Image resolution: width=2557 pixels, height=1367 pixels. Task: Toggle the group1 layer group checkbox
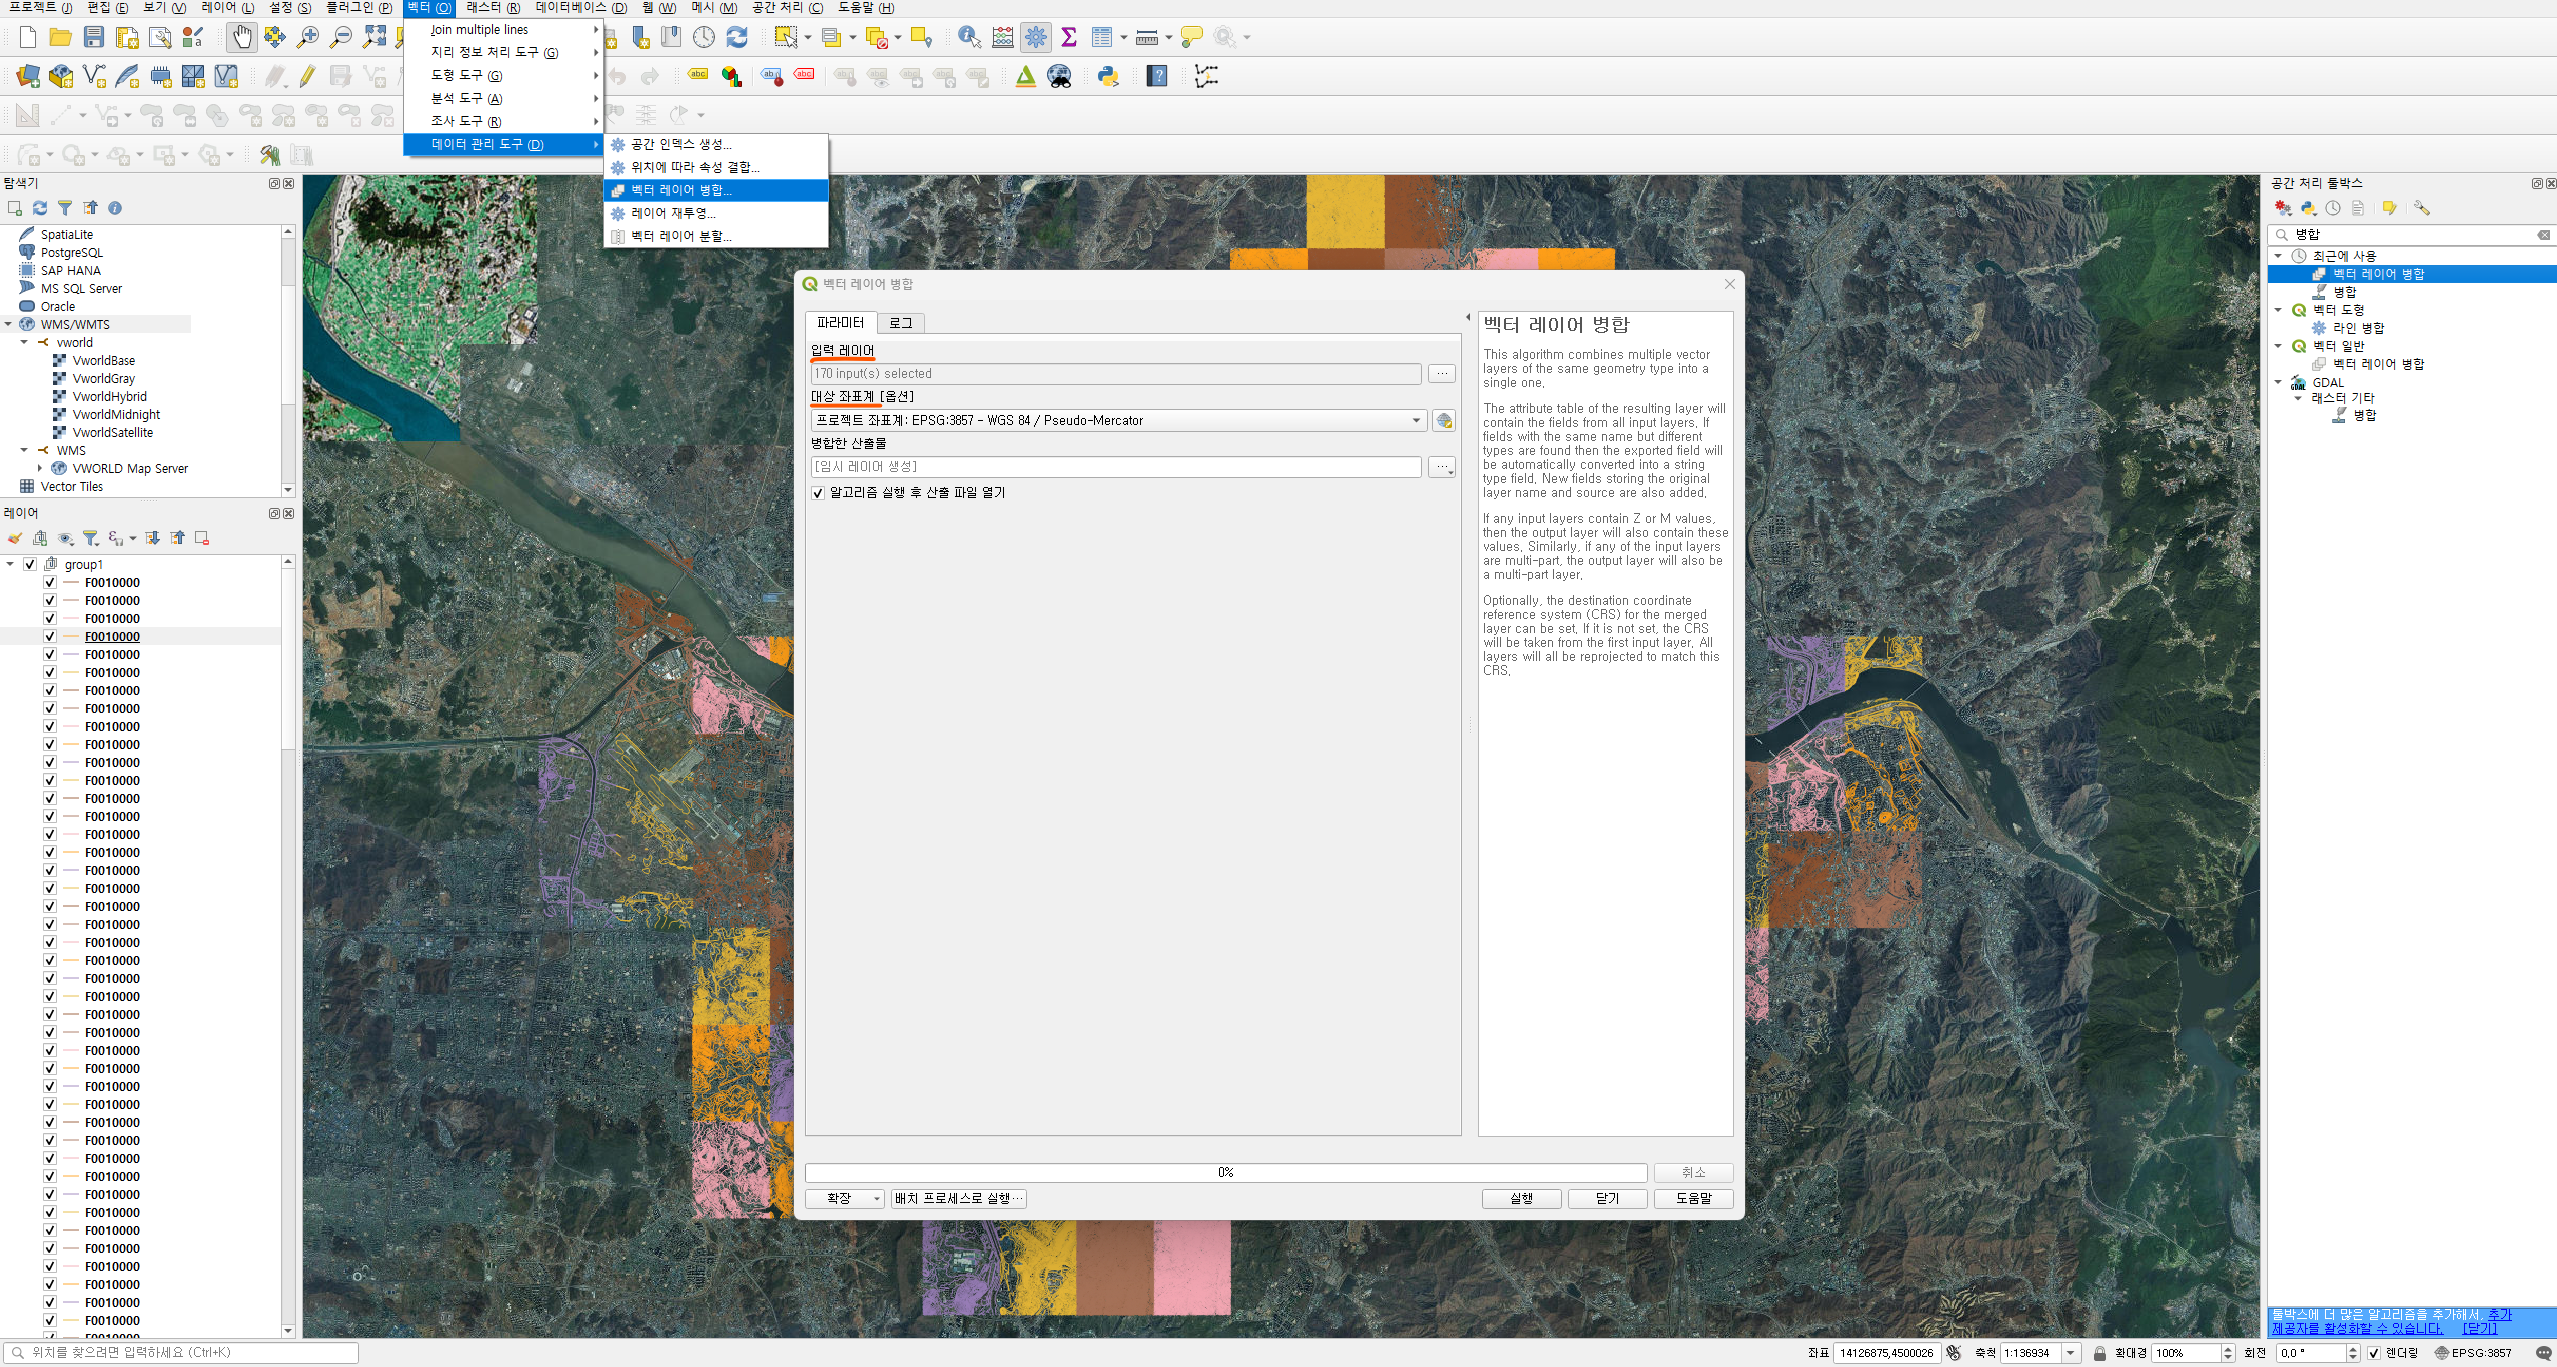tap(30, 564)
